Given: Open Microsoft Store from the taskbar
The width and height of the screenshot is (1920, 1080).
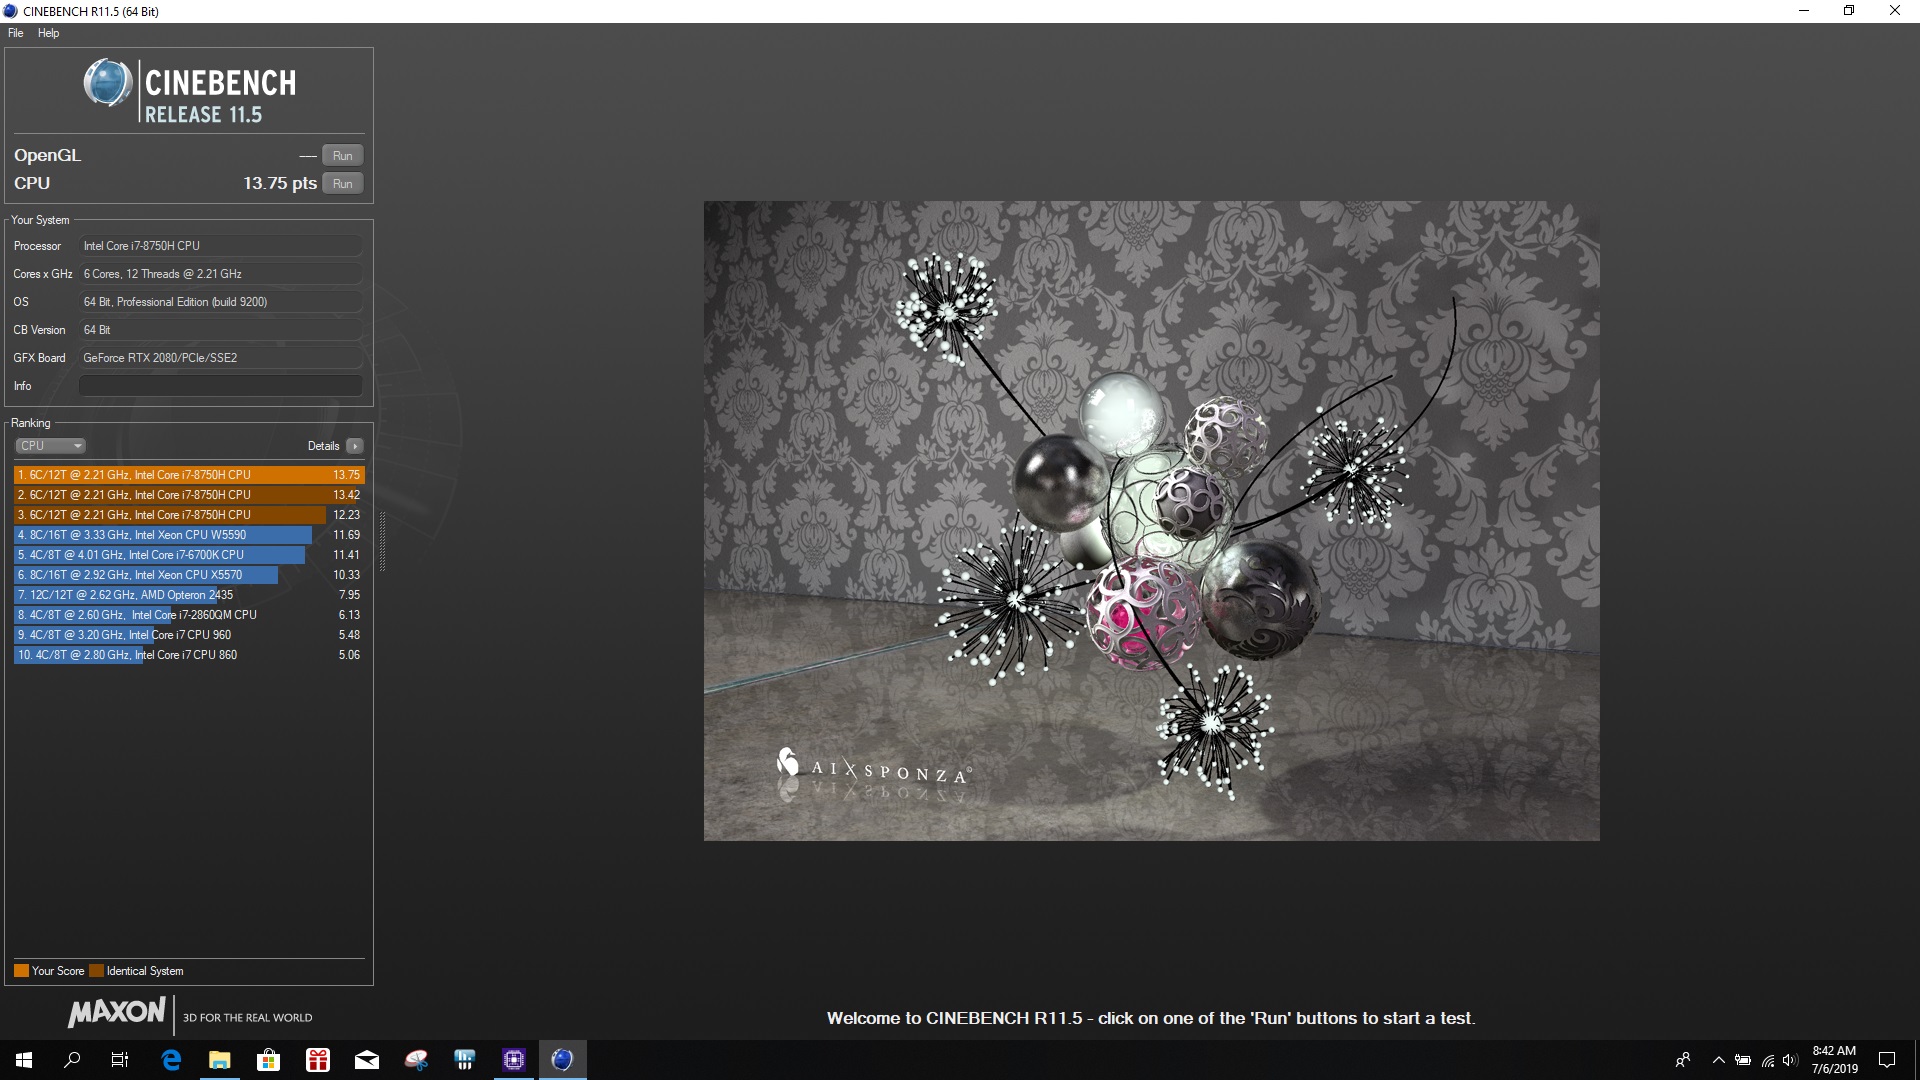Looking at the screenshot, I should (268, 1060).
